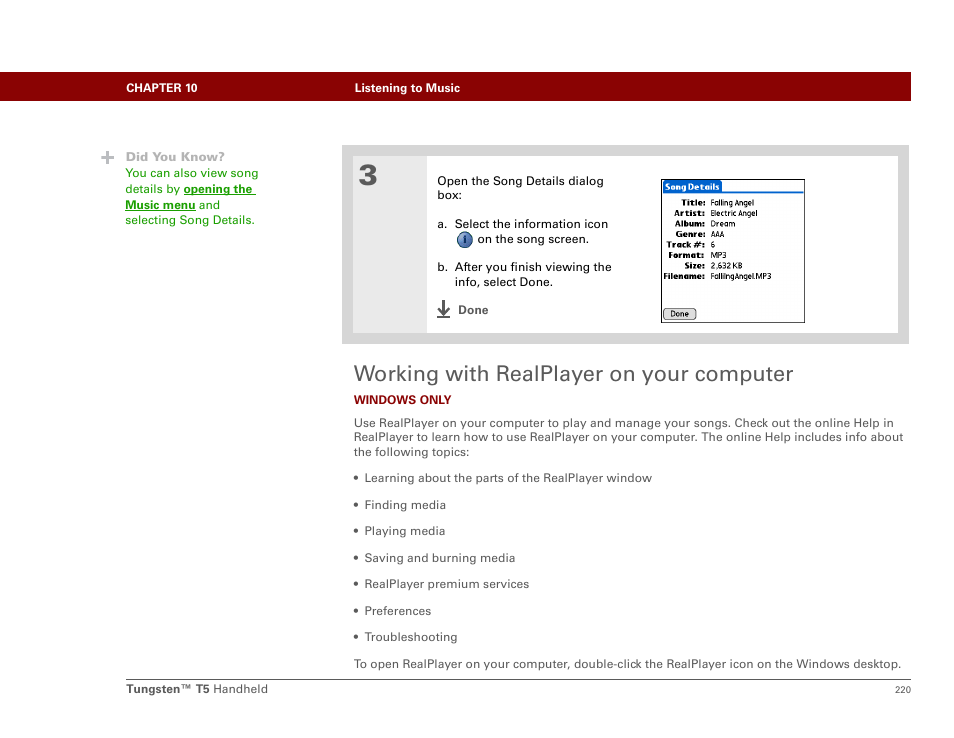The height and width of the screenshot is (738, 954).
Task: Select the Song Details dialog screenshot
Action: click(733, 251)
